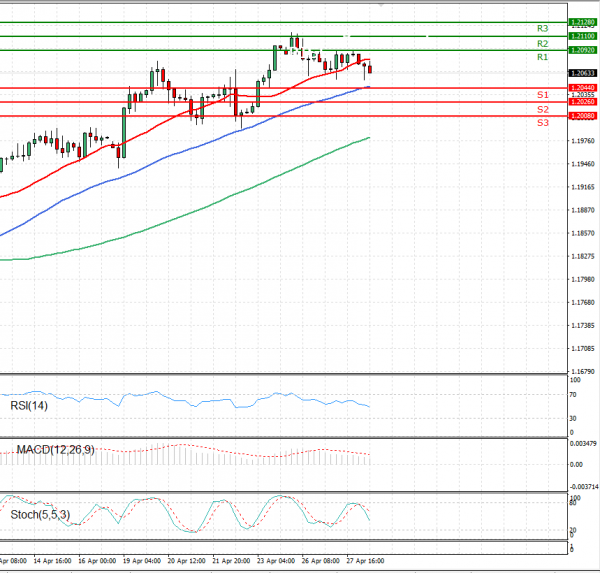Click the 1.19460 price axis value
The height and width of the screenshot is (573, 600).
583,164
